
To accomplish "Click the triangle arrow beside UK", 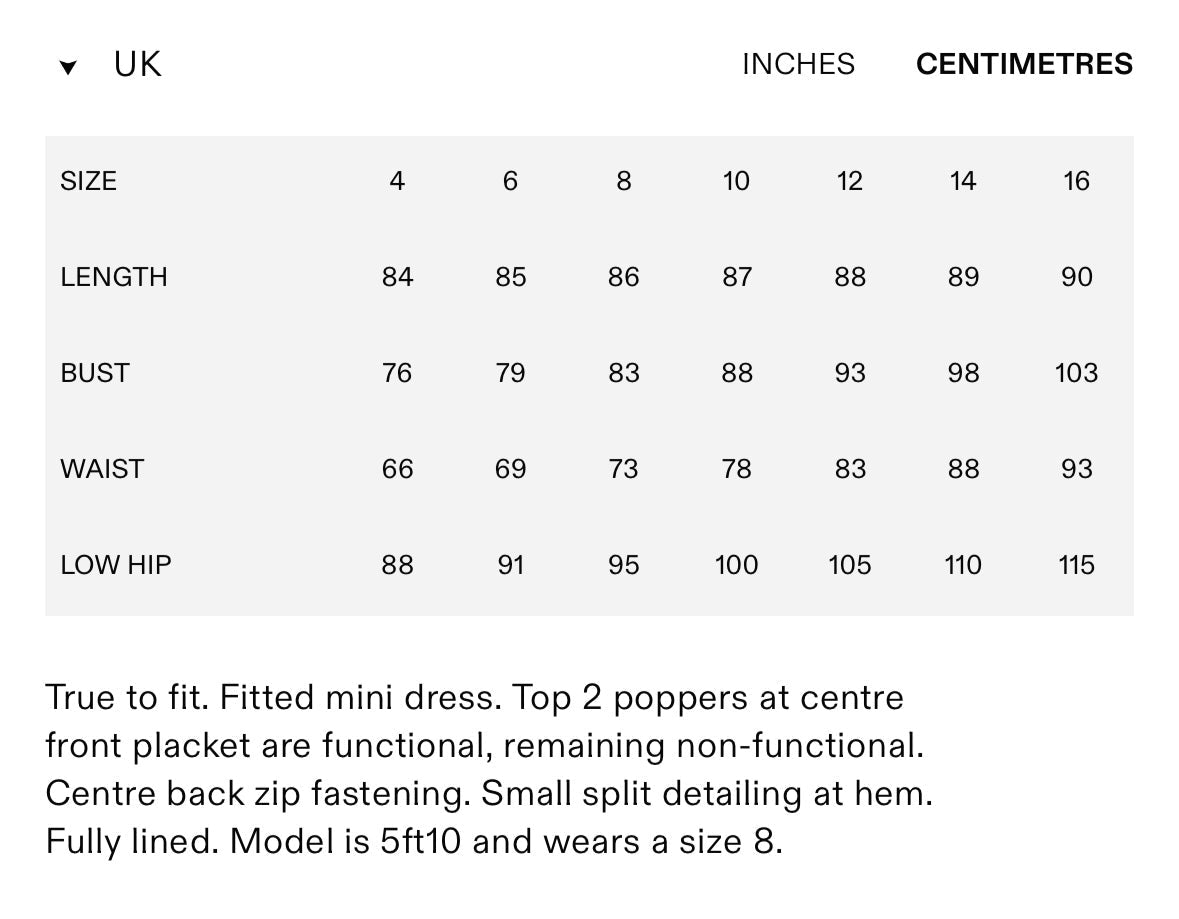I will click(x=68, y=68).
